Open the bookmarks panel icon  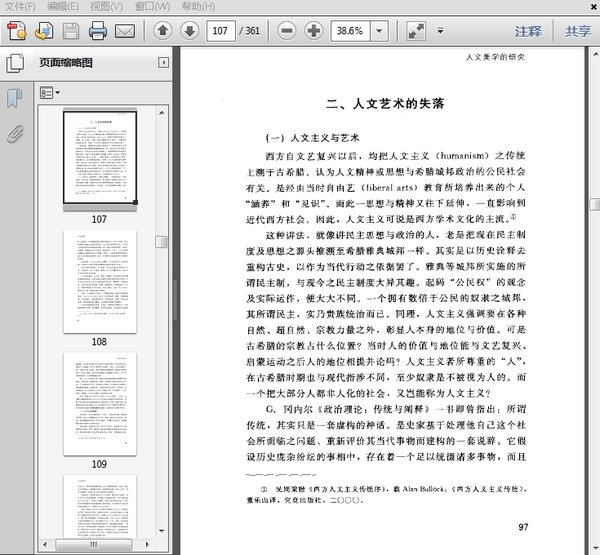pos(15,99)
